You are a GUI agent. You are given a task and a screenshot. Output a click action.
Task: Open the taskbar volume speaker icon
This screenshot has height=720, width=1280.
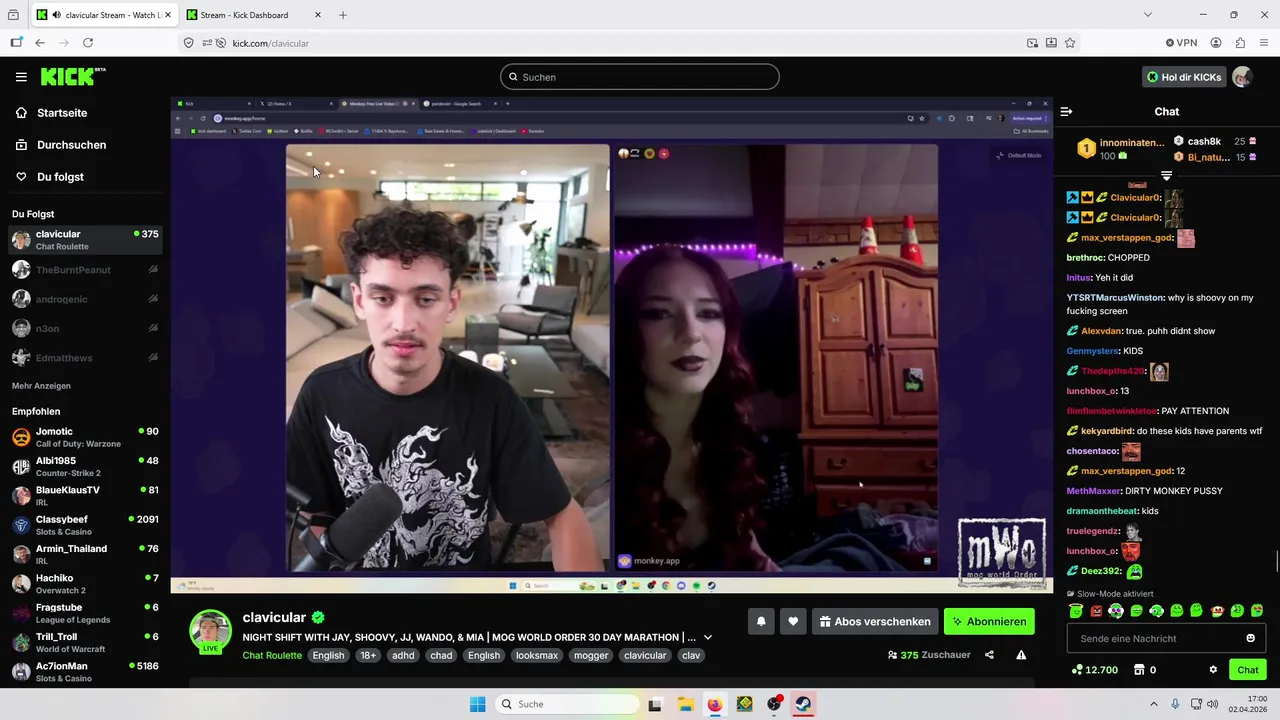[1212, 704]
